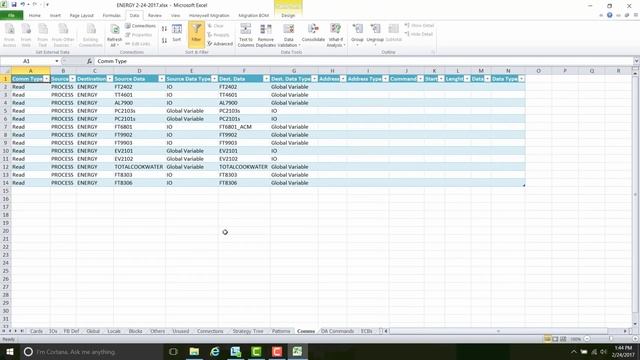The width and height of the screenshot is (640, 360).
Task: Switch to the Insert ribbon tab
Action: coord(55,16)
